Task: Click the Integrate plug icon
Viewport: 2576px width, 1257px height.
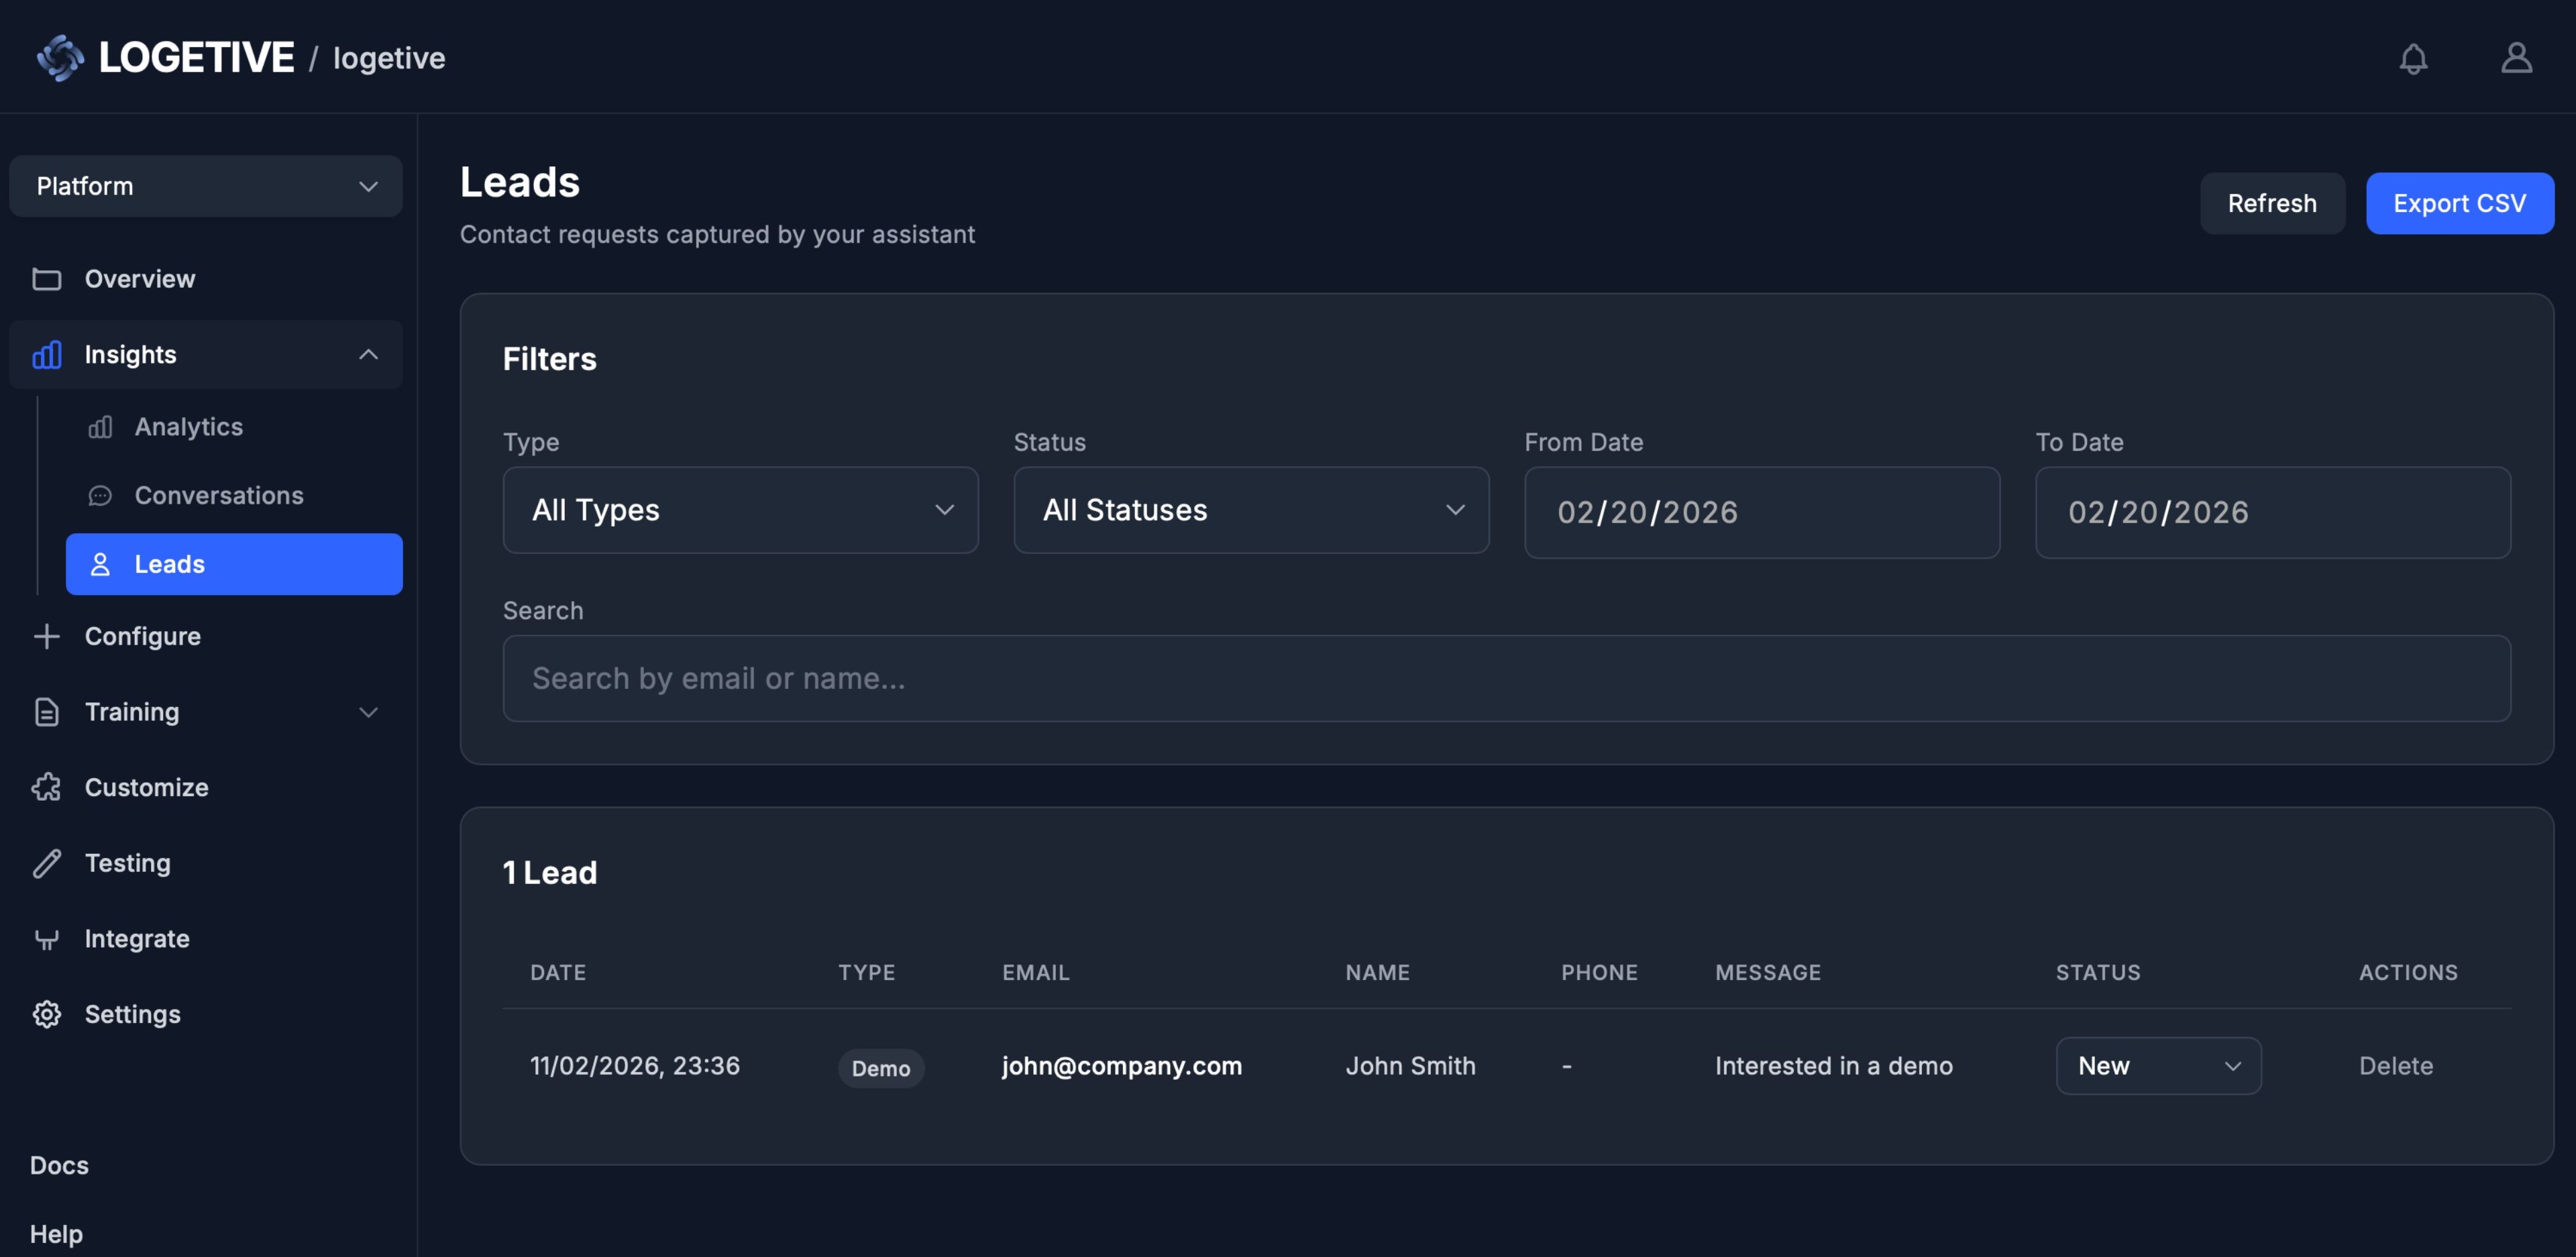Action: pos(46,939)
